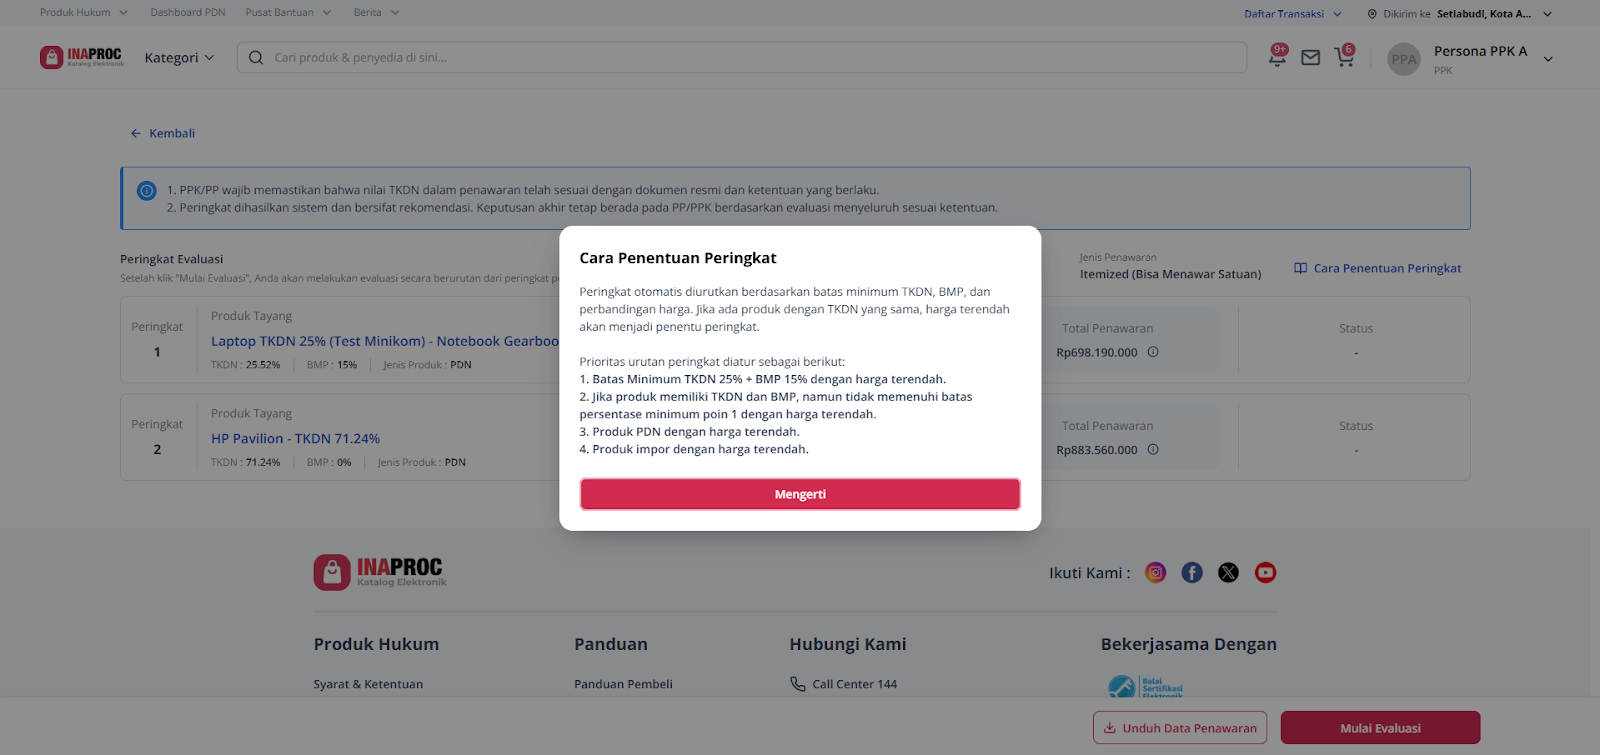This screenshot has width=1600, height=755.
Task: Expand the Produk Hukum menu
Action: 84,13
